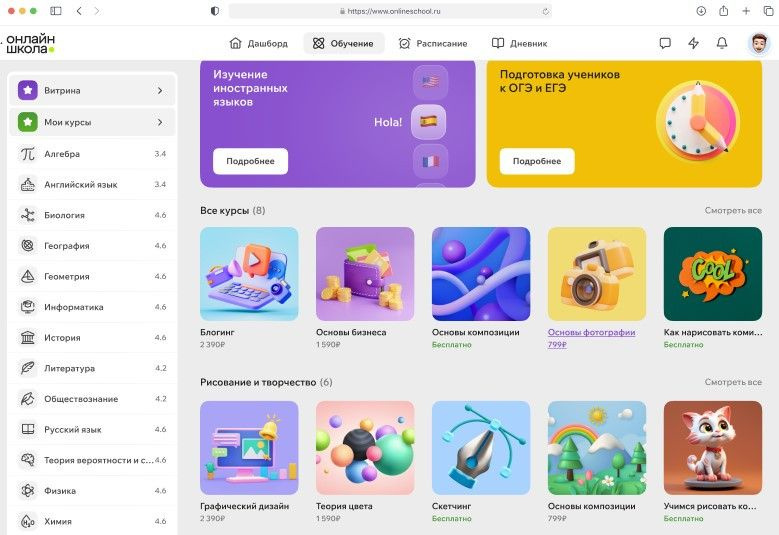This screenshot has width=779, height=535.
Task: Select the Spanish flag language option
Action: [429, 121]
